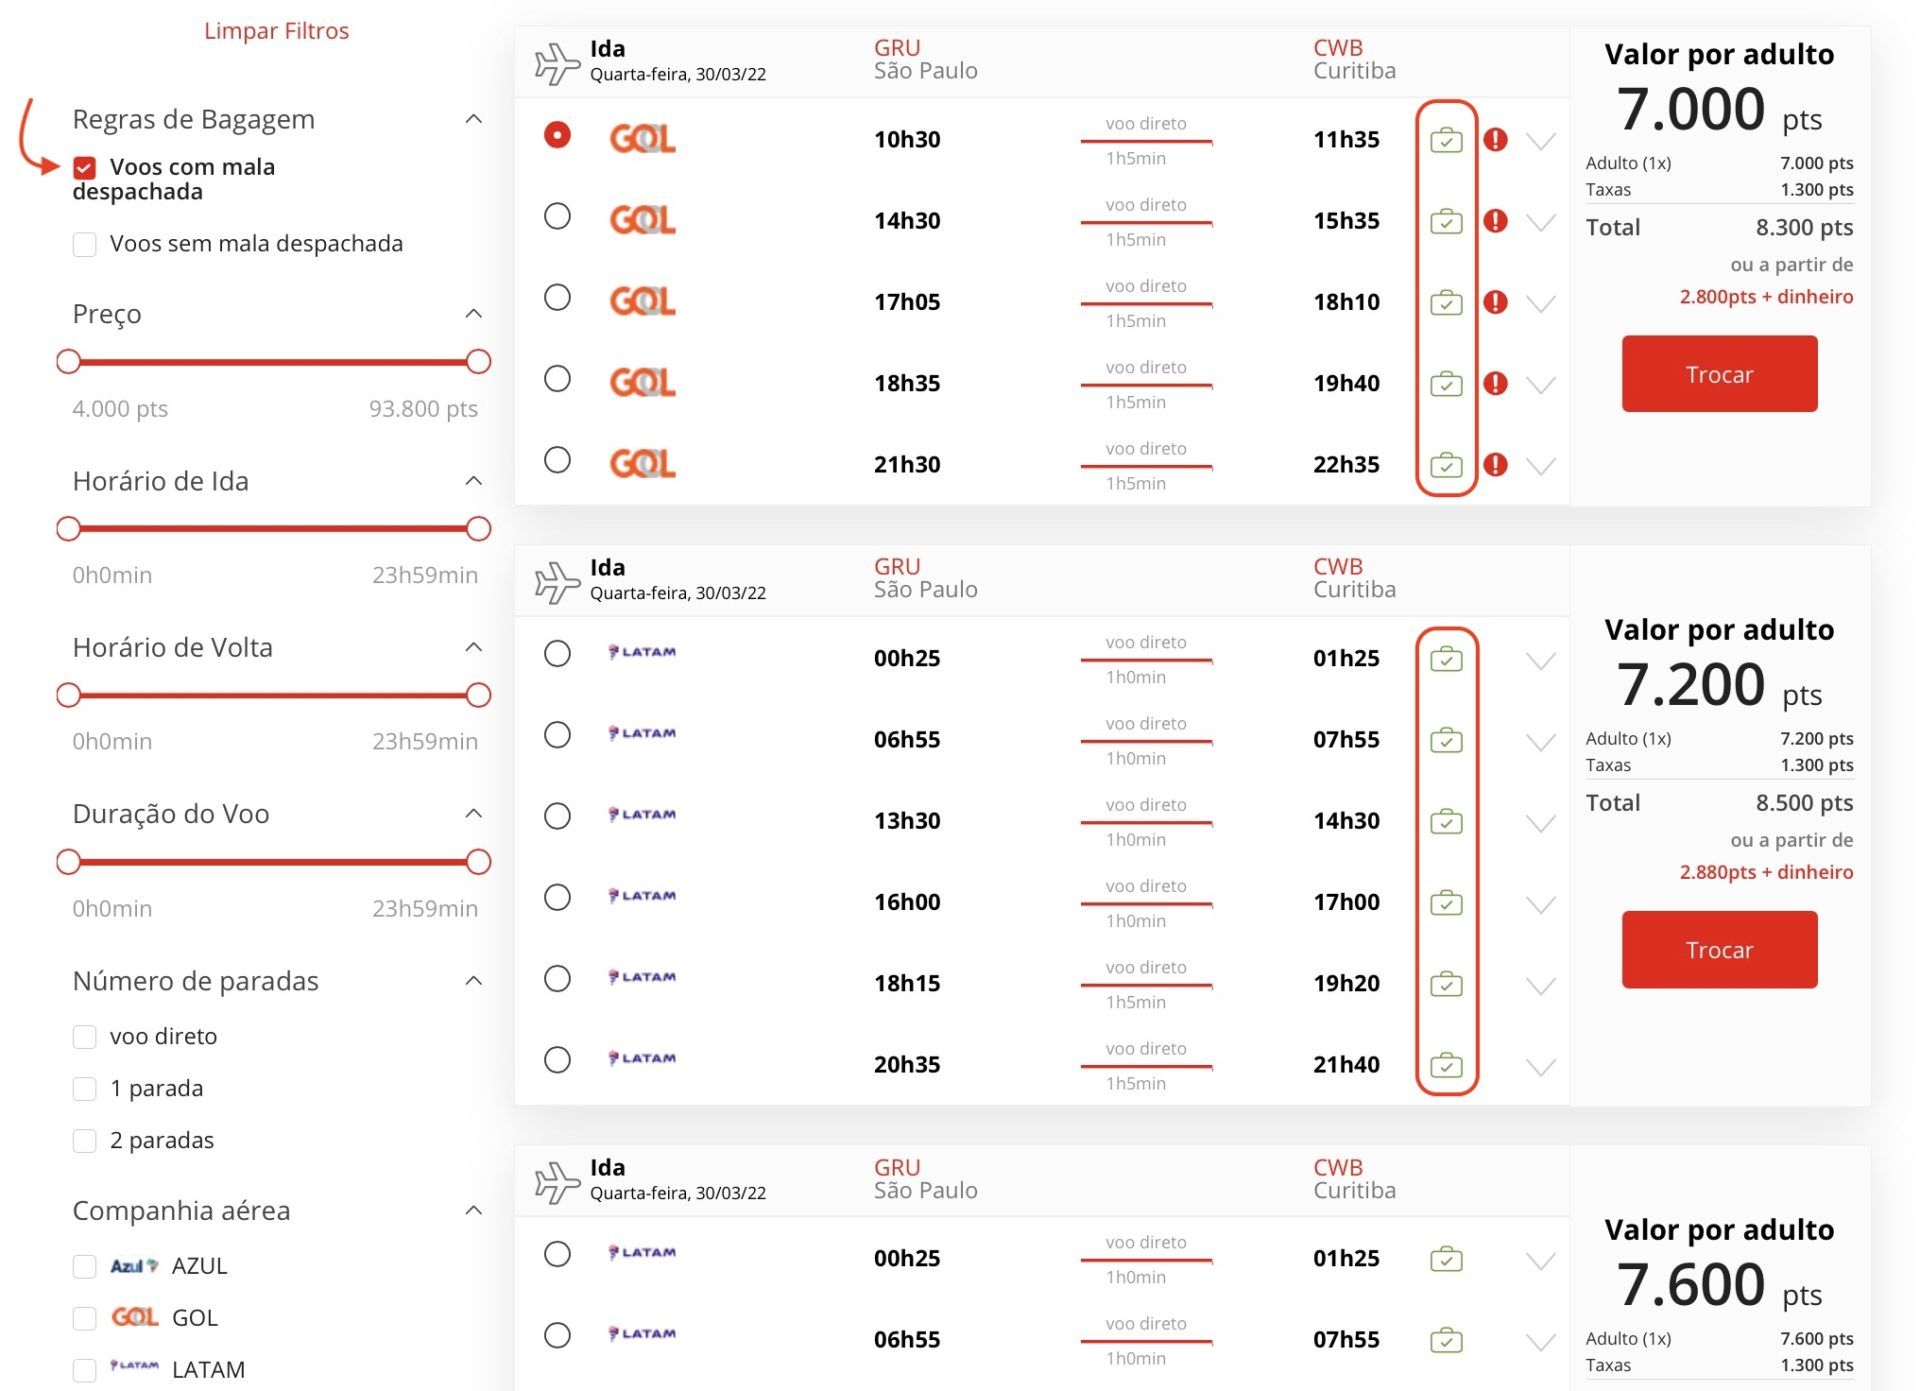Click Trocar button for 7.000 pts offer
Screen dimensions: 1920x1391
[1719, 374]
